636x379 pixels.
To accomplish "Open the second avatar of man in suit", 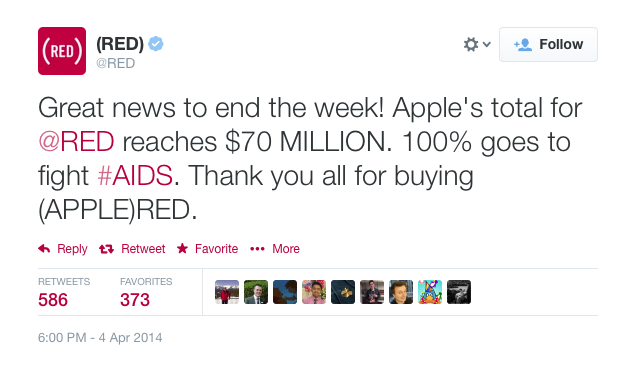I will pos(256,292).
